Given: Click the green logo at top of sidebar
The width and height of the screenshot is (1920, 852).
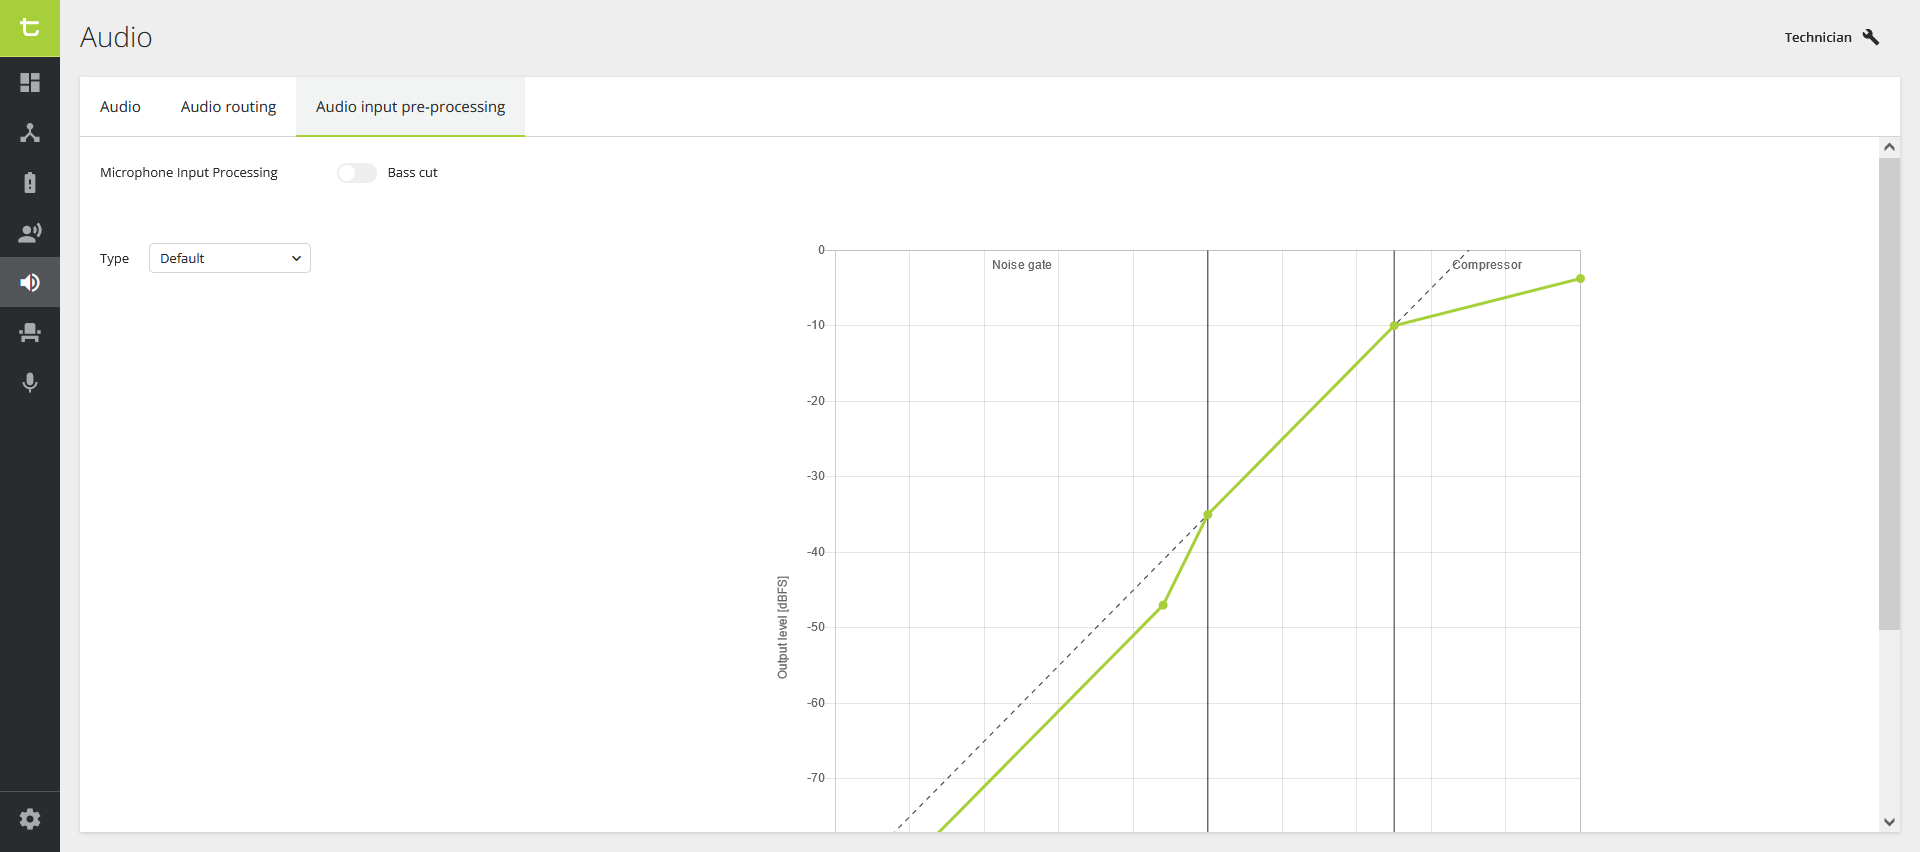Looking at the screenshot, I should pos(30,28).
